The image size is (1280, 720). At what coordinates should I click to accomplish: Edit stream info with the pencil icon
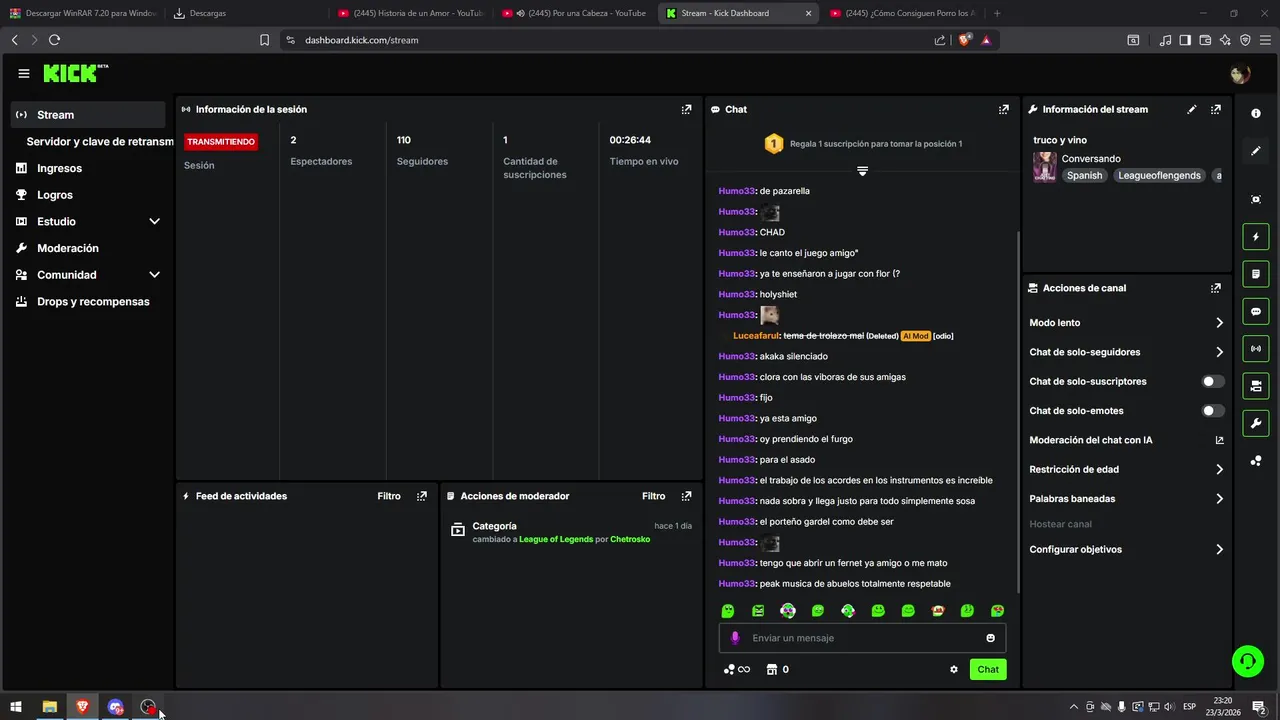pyautogui.click(x=1192, y=109)
